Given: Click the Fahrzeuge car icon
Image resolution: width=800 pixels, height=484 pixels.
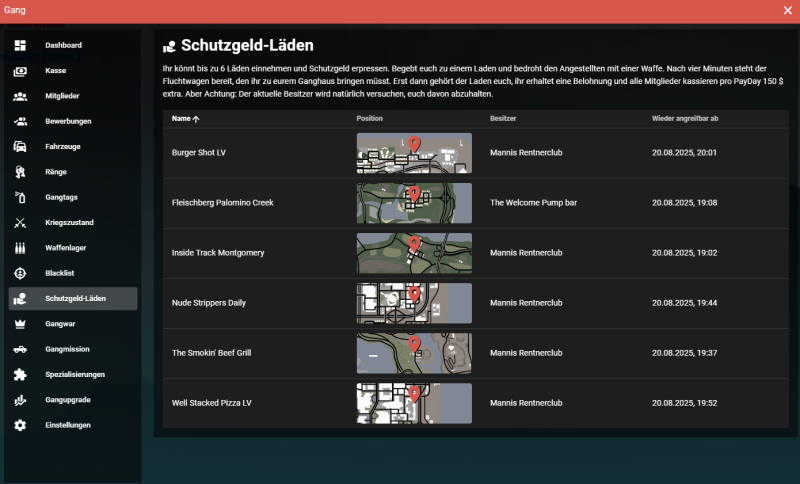Looking at the screenshot, I should coord(20,147).
